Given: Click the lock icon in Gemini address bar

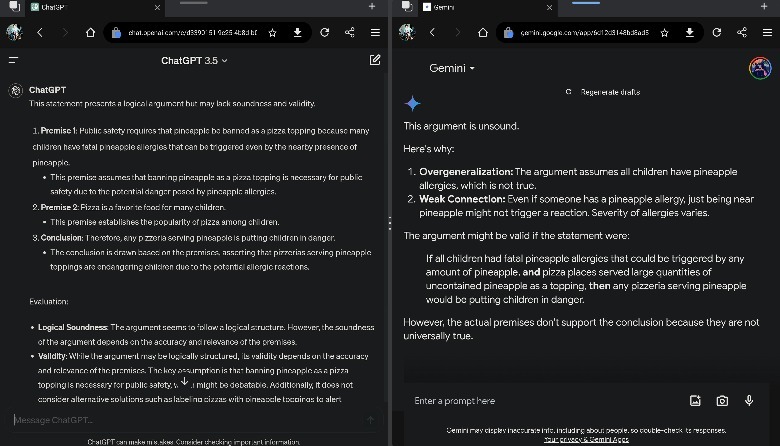Looking at the screenshot, I should click(x=508, y=33).
